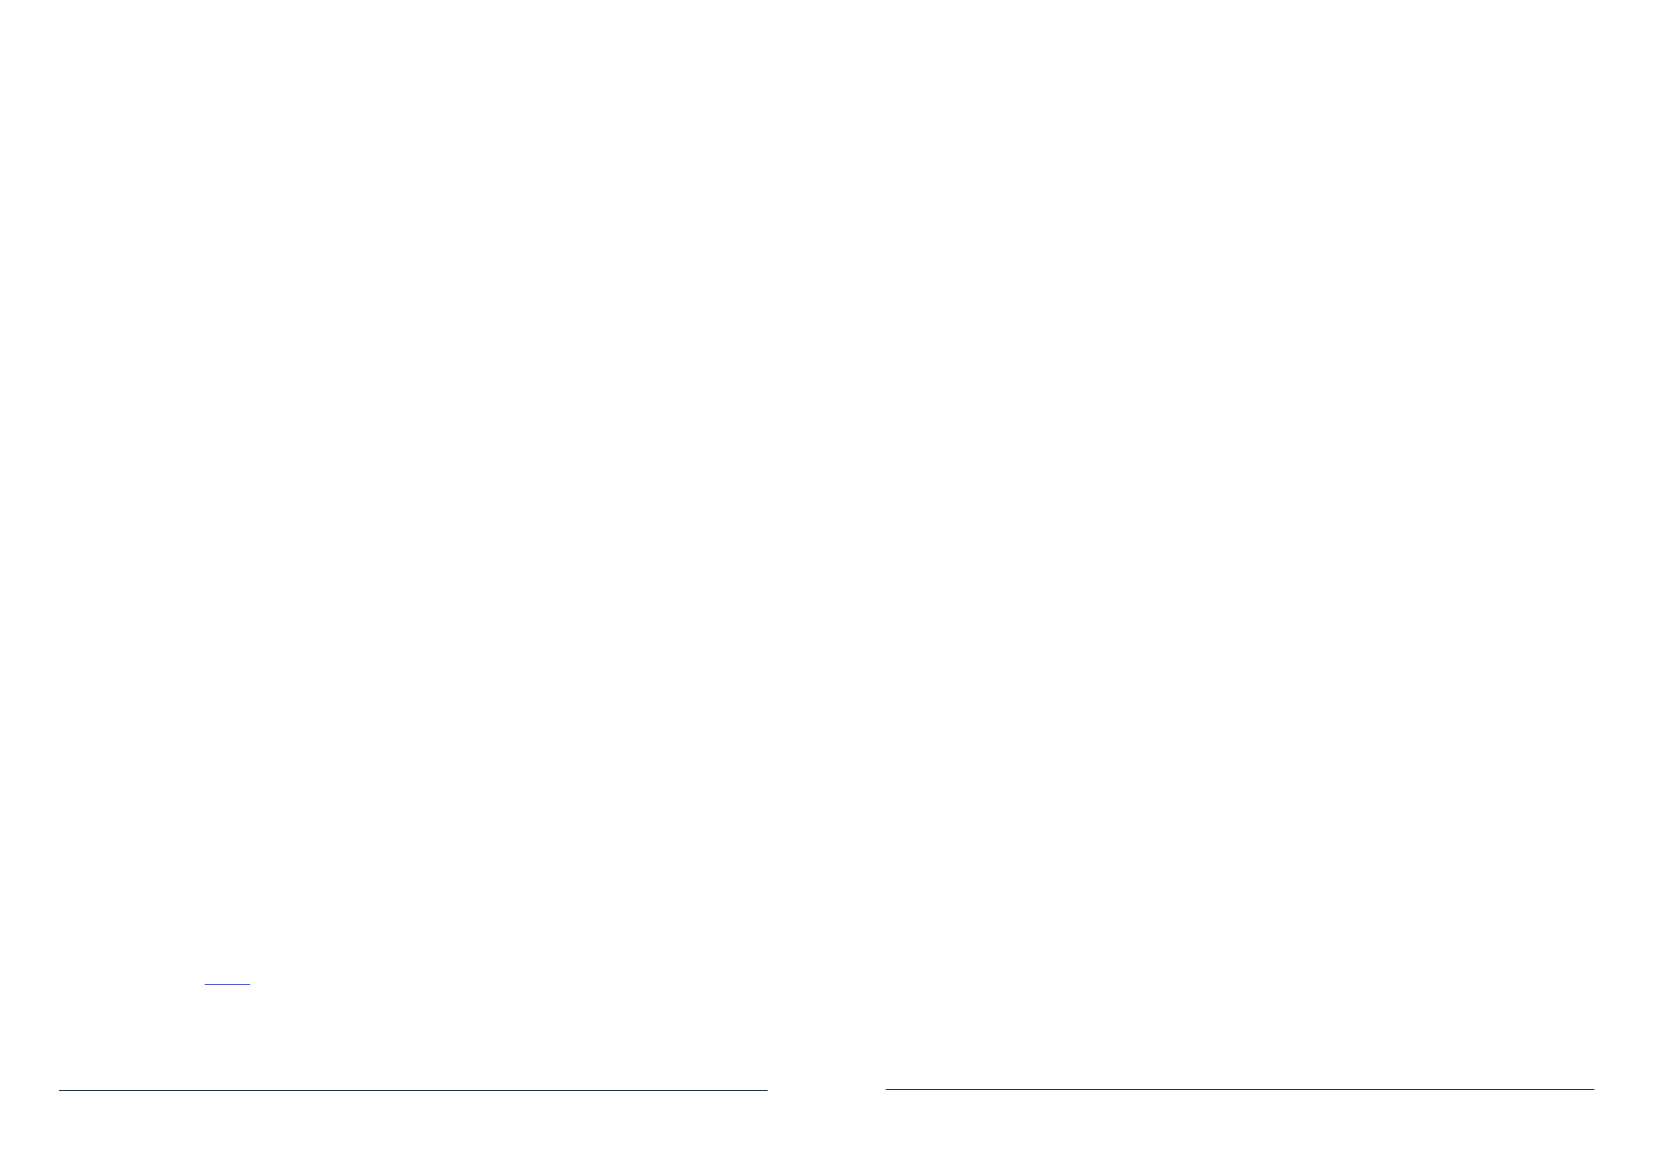1654x1169 pixels.
Task: Click the blue underlined link on left page
Action: click(227, 984)
